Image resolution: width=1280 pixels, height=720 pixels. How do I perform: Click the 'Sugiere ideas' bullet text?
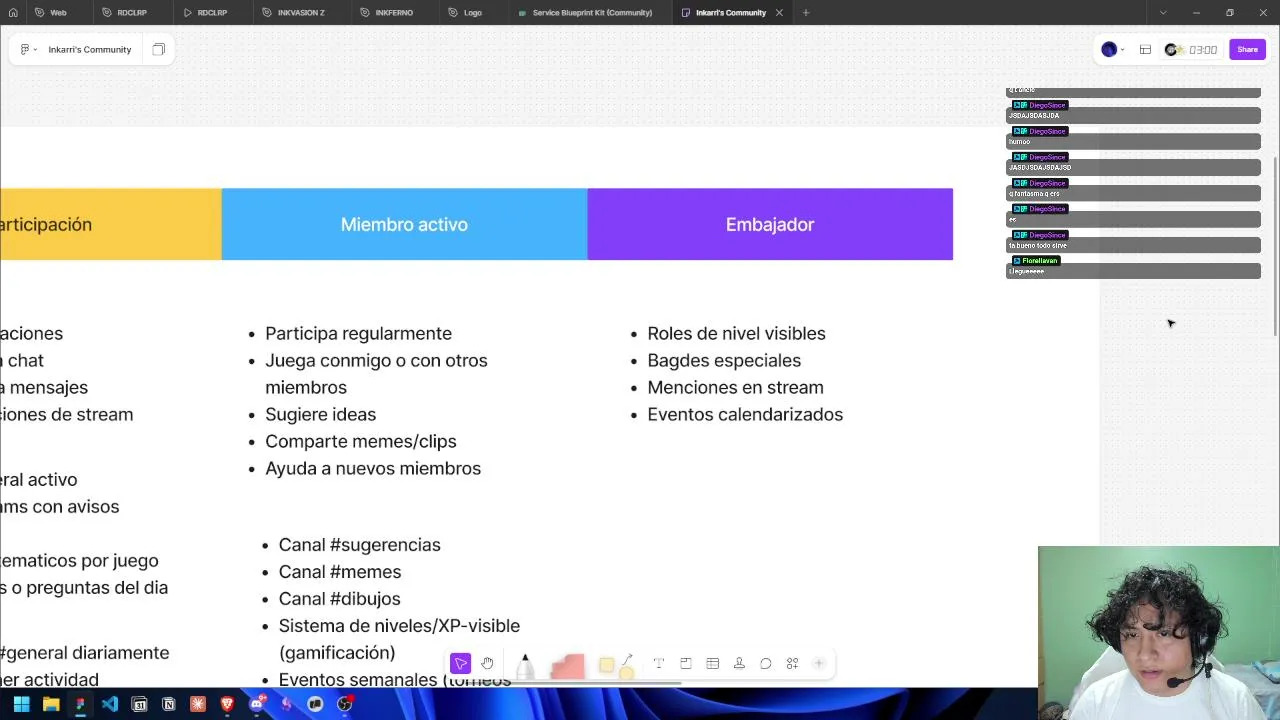320,414
